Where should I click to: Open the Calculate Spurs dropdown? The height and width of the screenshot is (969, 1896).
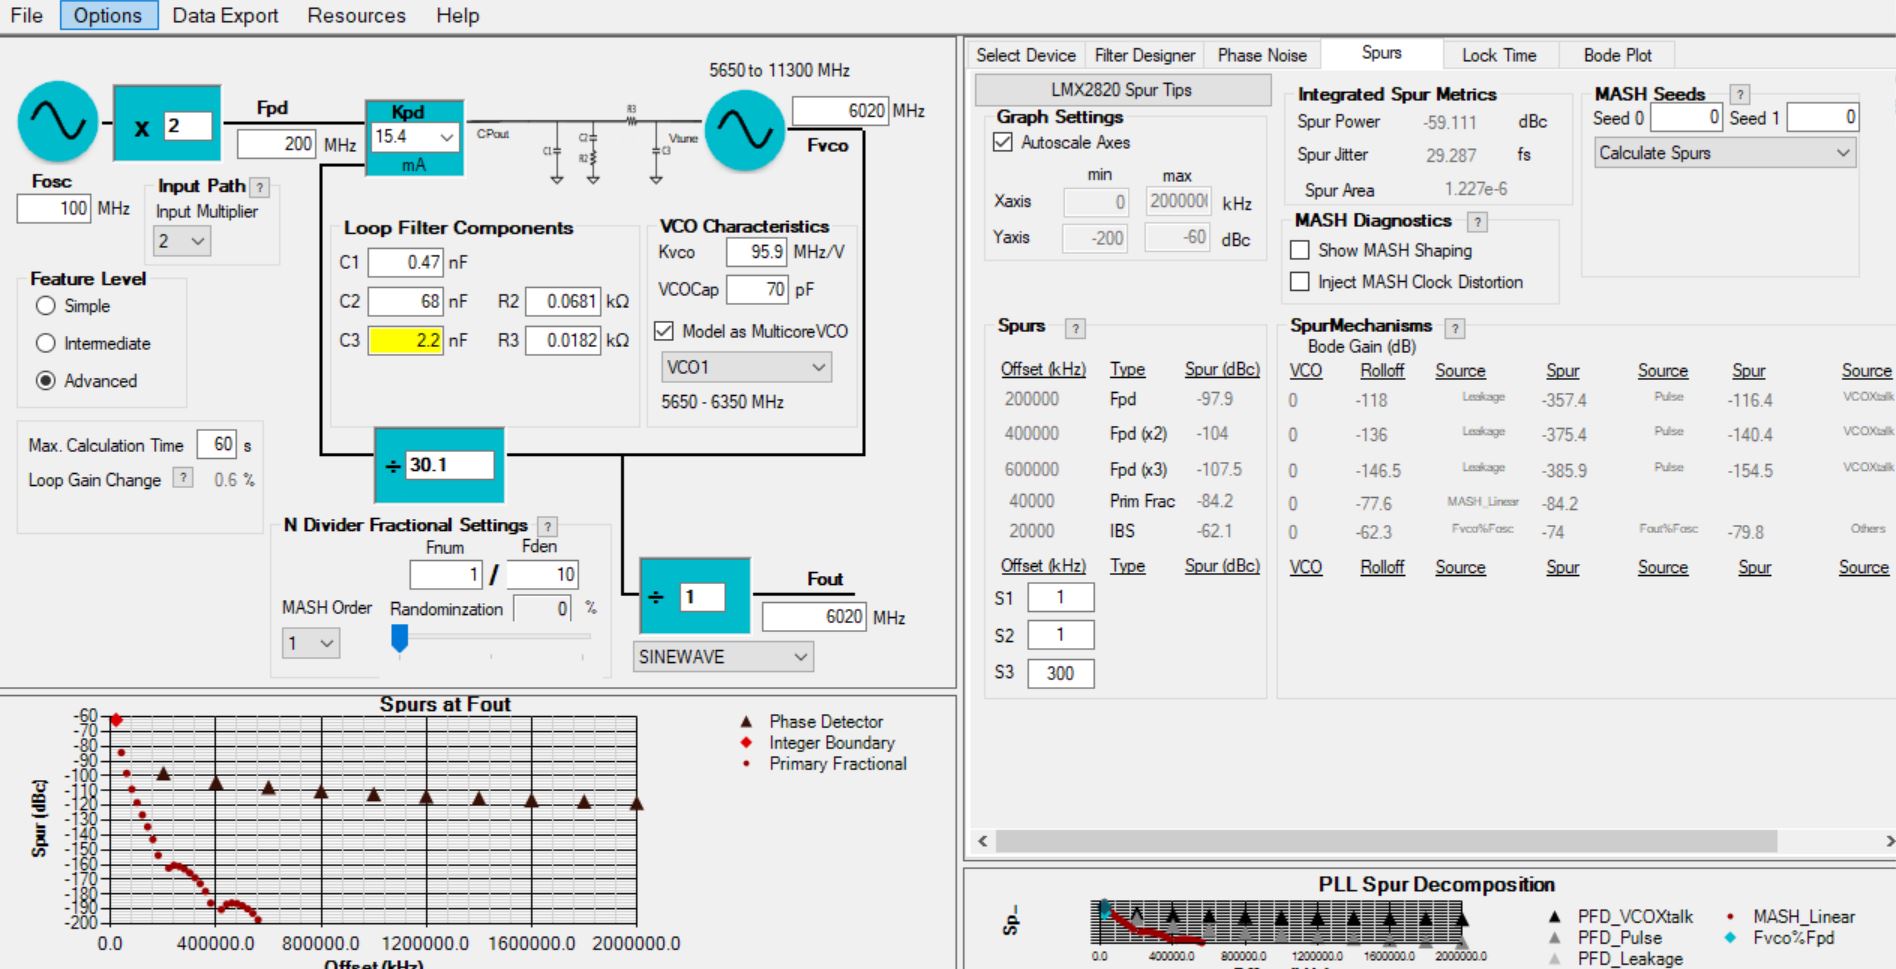(x=1724, y=153)
